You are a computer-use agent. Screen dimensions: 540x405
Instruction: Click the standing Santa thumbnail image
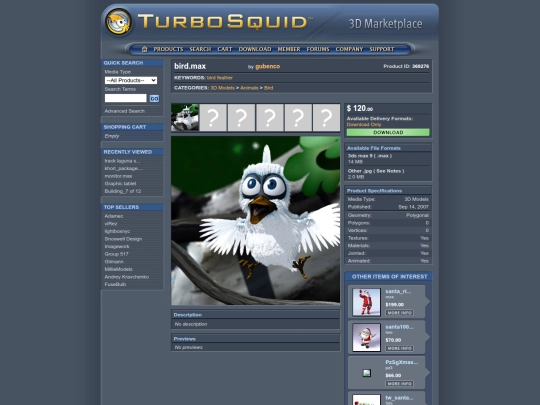pos(366,302)
